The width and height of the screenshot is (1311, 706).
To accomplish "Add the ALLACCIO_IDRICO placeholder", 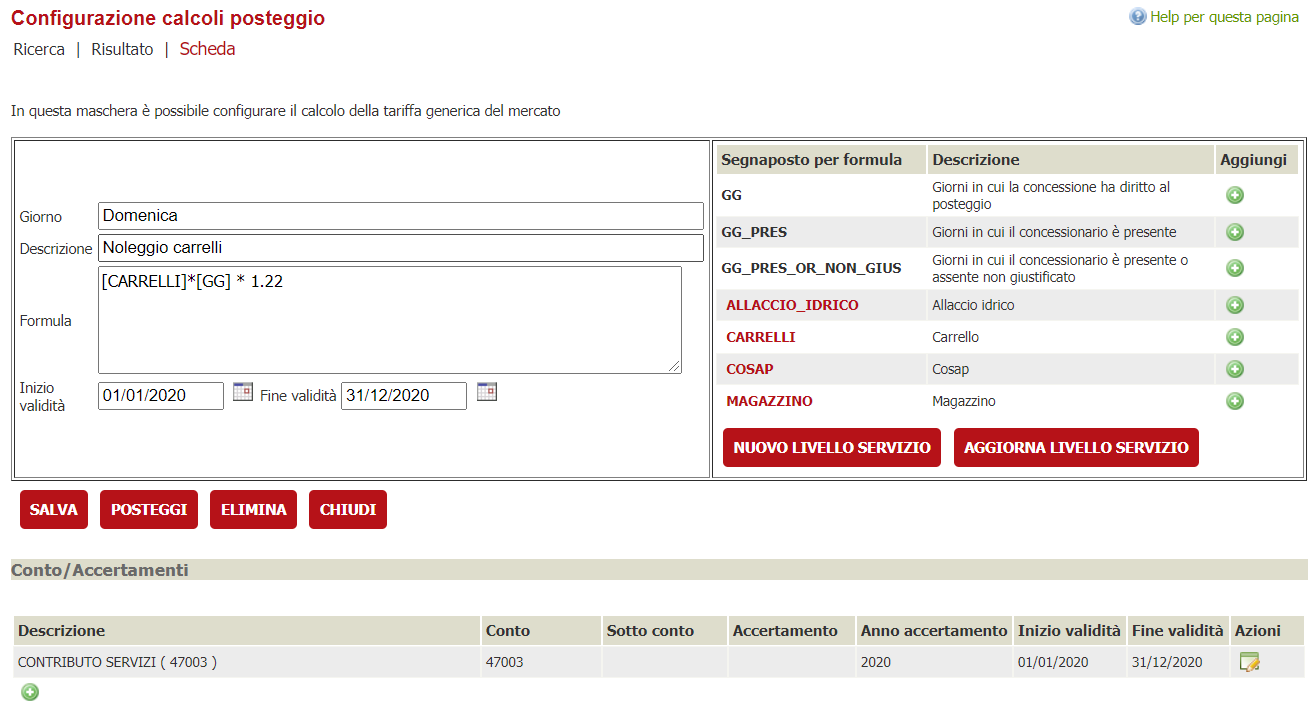I will point(1234,305).
